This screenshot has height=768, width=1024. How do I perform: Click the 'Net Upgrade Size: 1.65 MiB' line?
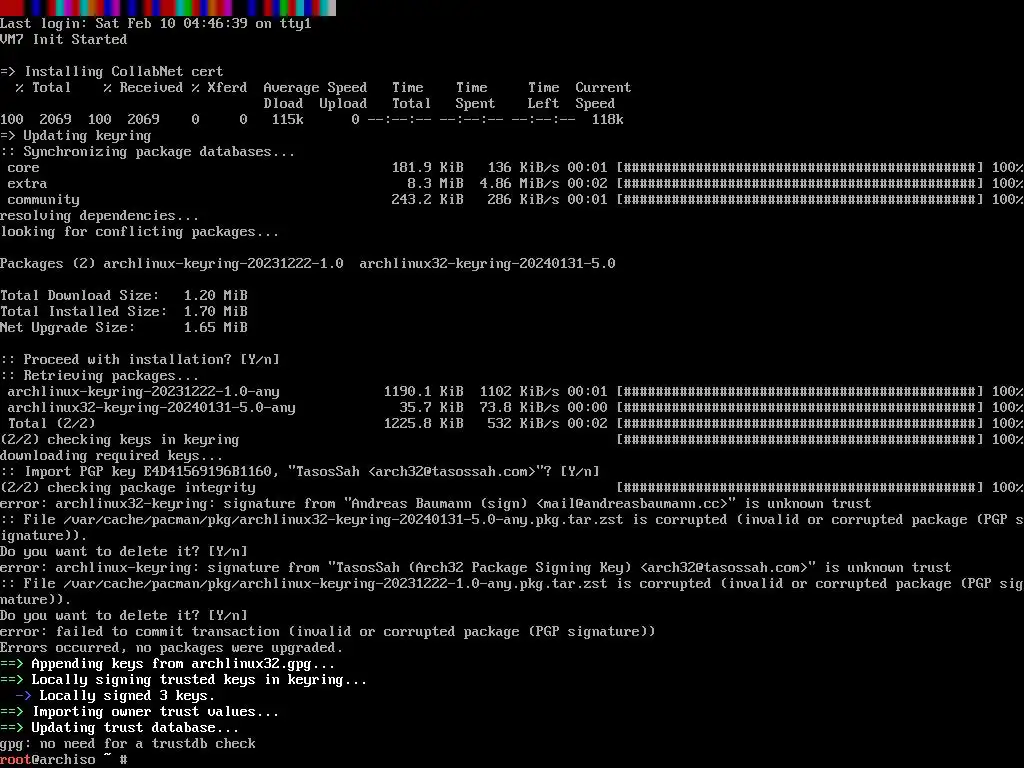point(124,328)
